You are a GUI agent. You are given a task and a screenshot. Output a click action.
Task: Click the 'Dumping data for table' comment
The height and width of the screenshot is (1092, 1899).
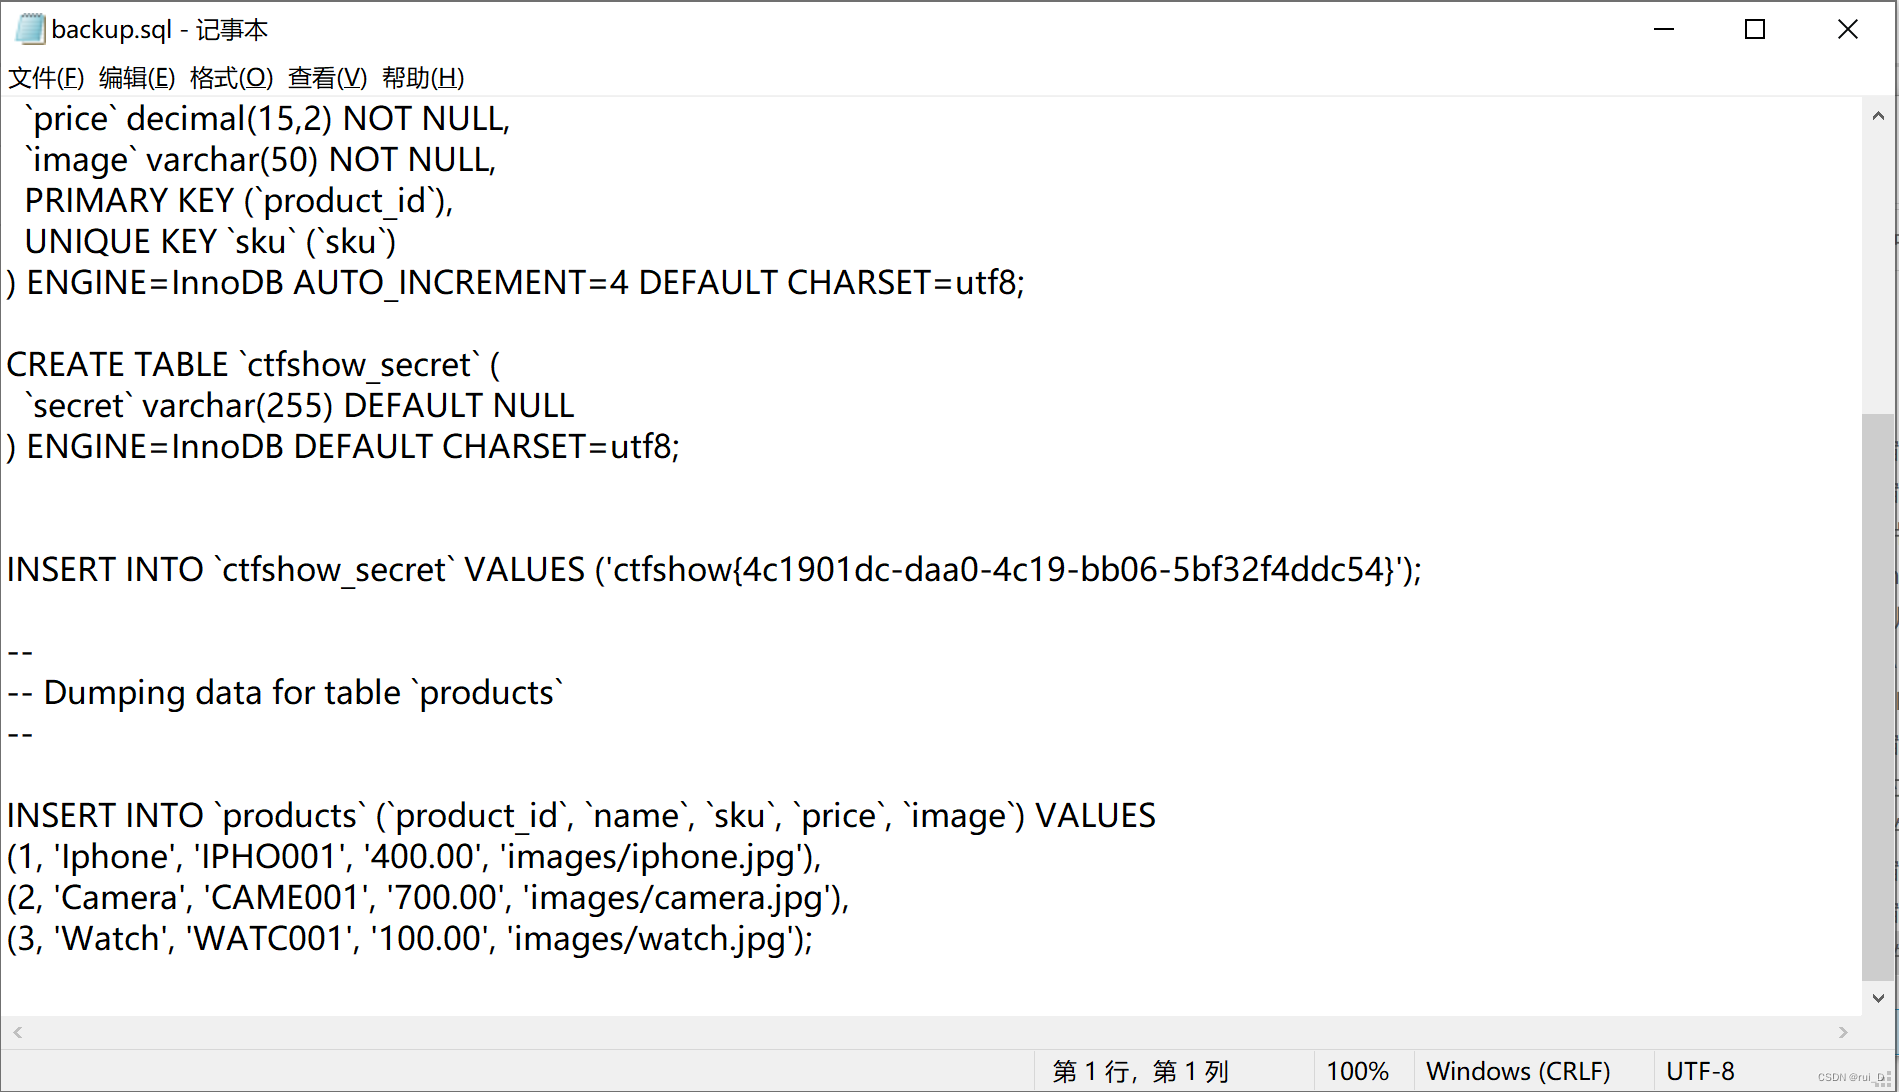click(x=285, y=693)
